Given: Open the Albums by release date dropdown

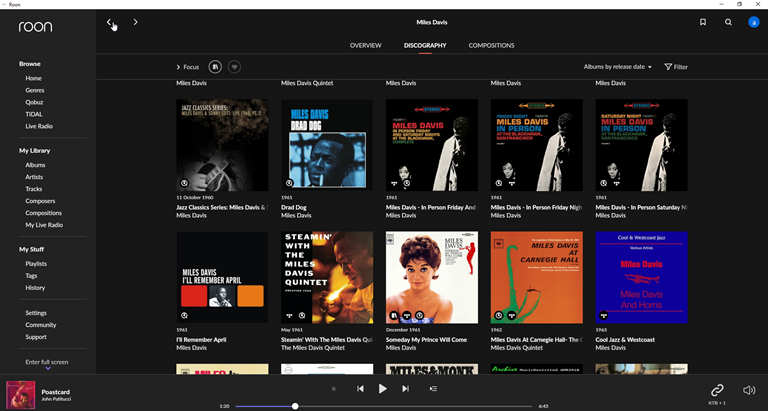Looking at the screenshot, I should point(617,67).
